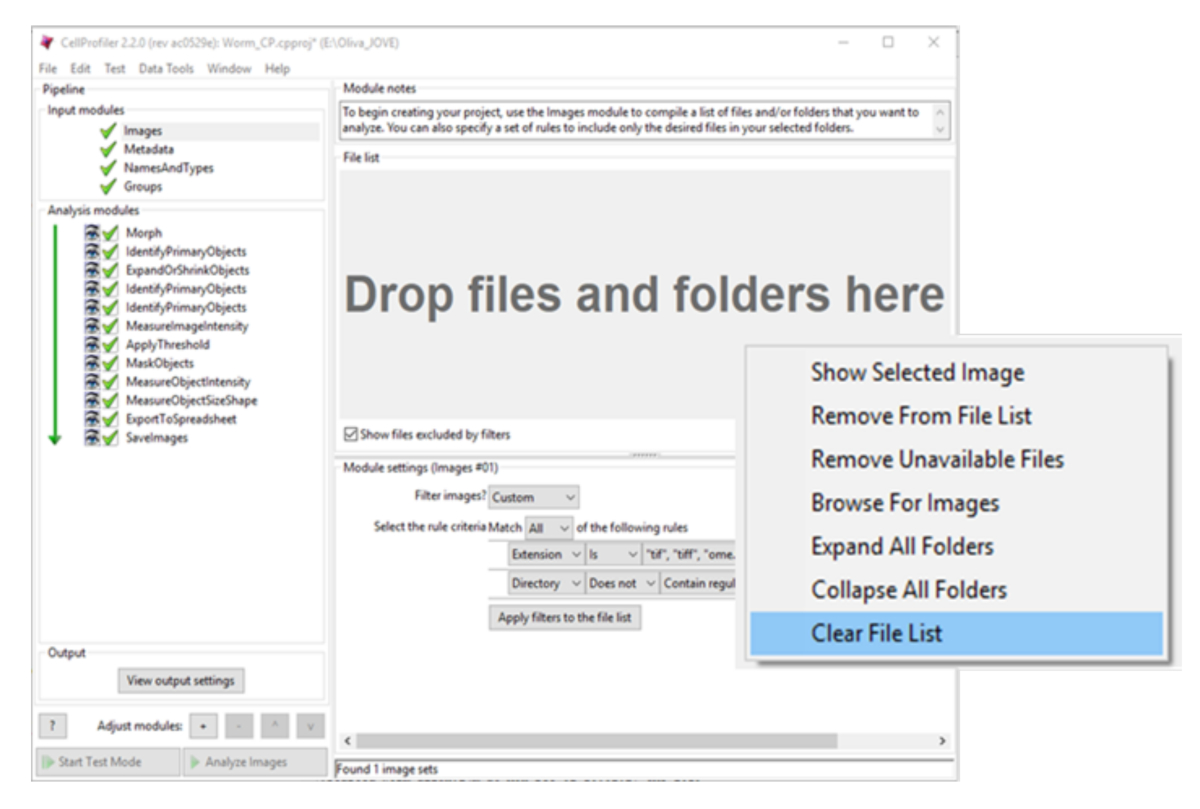Viewport: 1200px width, 809px height.
Task: Open the Is operator dropdown
Action: (613, 554)
